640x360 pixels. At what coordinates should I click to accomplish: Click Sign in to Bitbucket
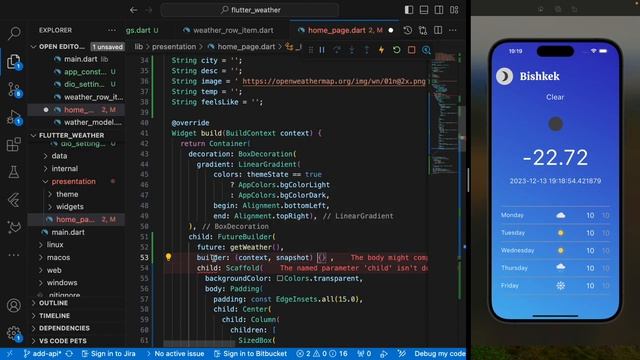(250, 353)
